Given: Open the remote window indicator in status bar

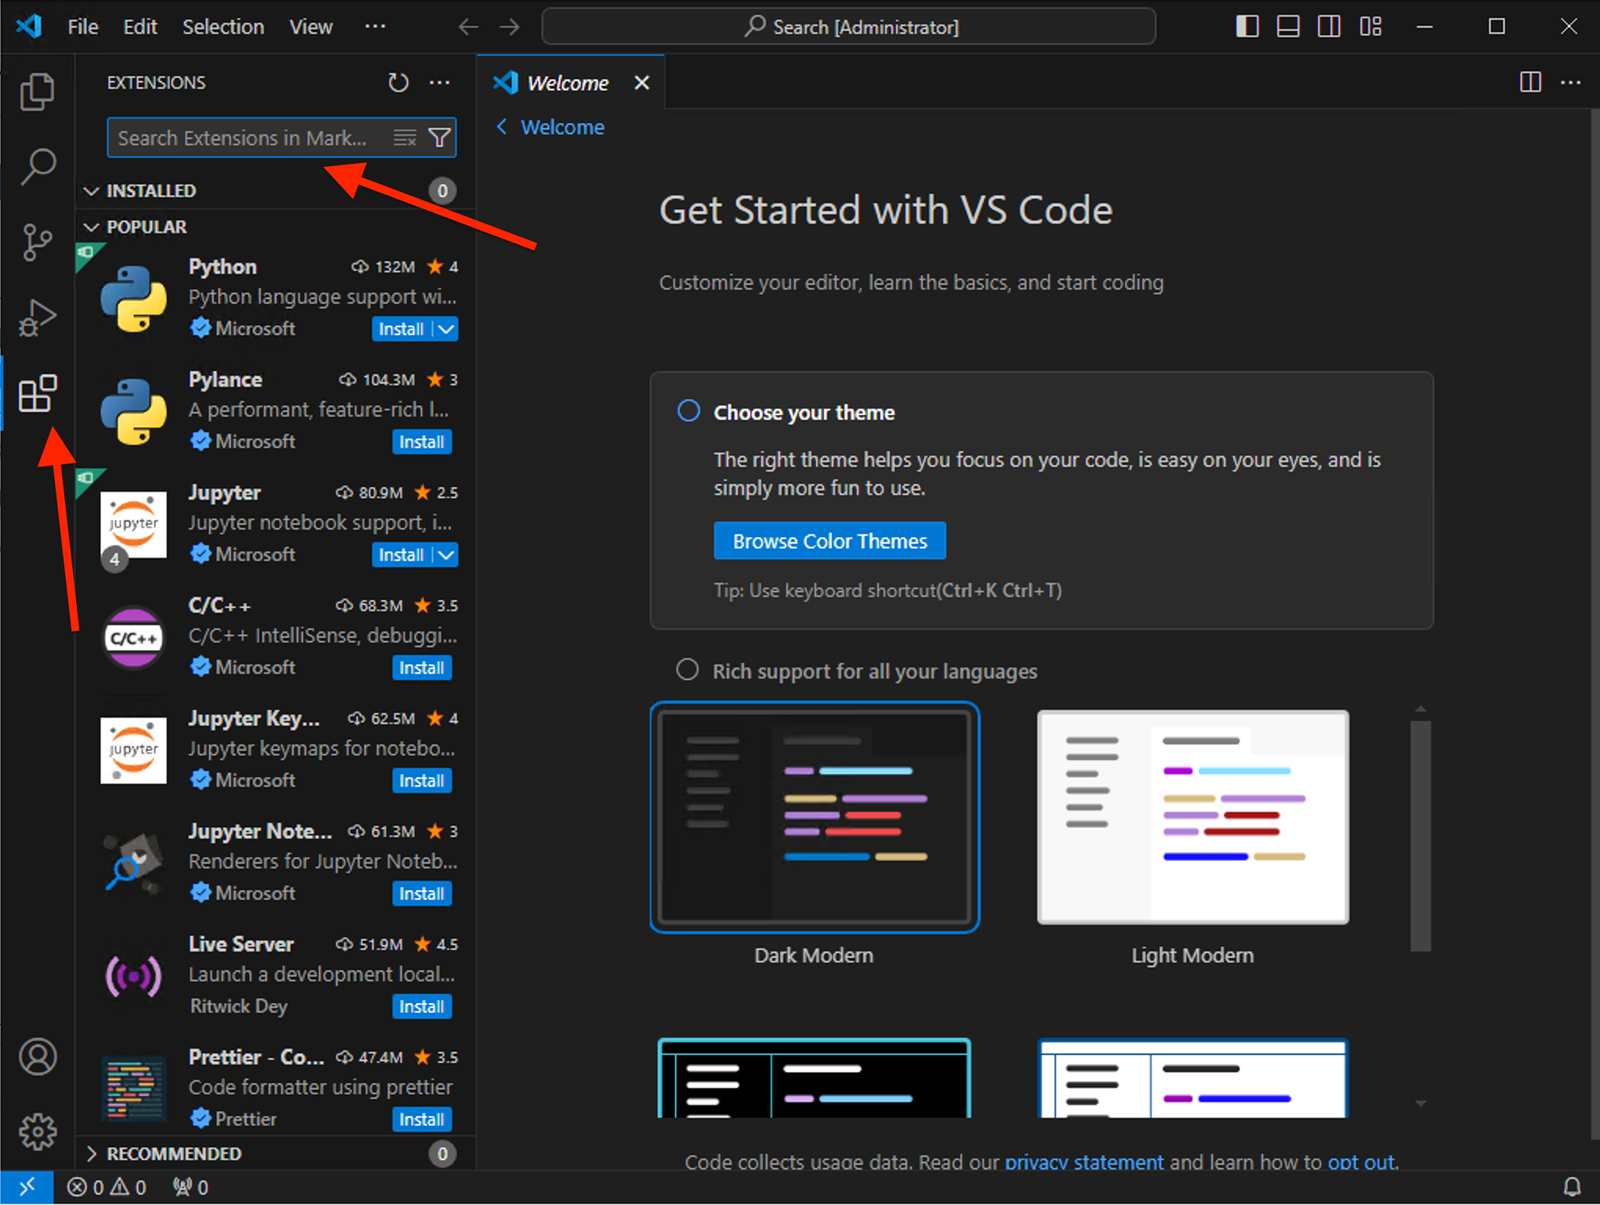Looking at the screenshot, I should [x=26, y=1187].
